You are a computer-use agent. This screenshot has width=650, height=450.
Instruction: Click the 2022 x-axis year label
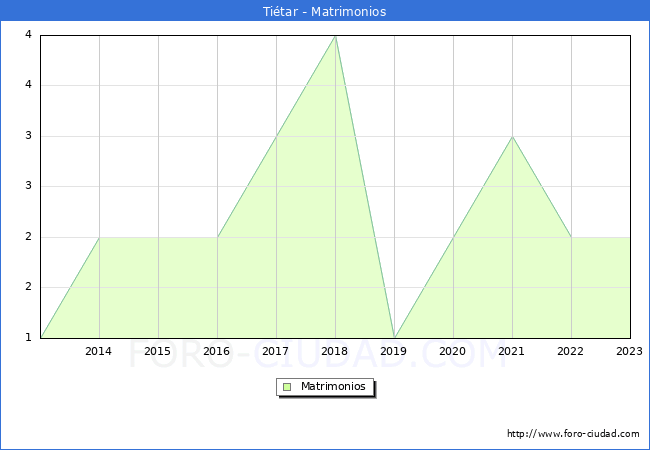pyautogui.click(x=571, y=351)
